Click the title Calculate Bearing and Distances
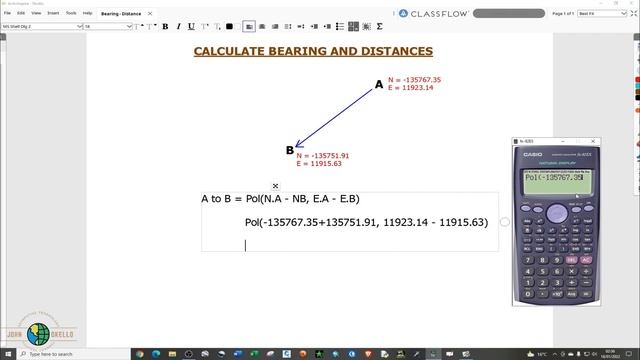The height and width of the screenshot is (360, 640). coord(313,51)
